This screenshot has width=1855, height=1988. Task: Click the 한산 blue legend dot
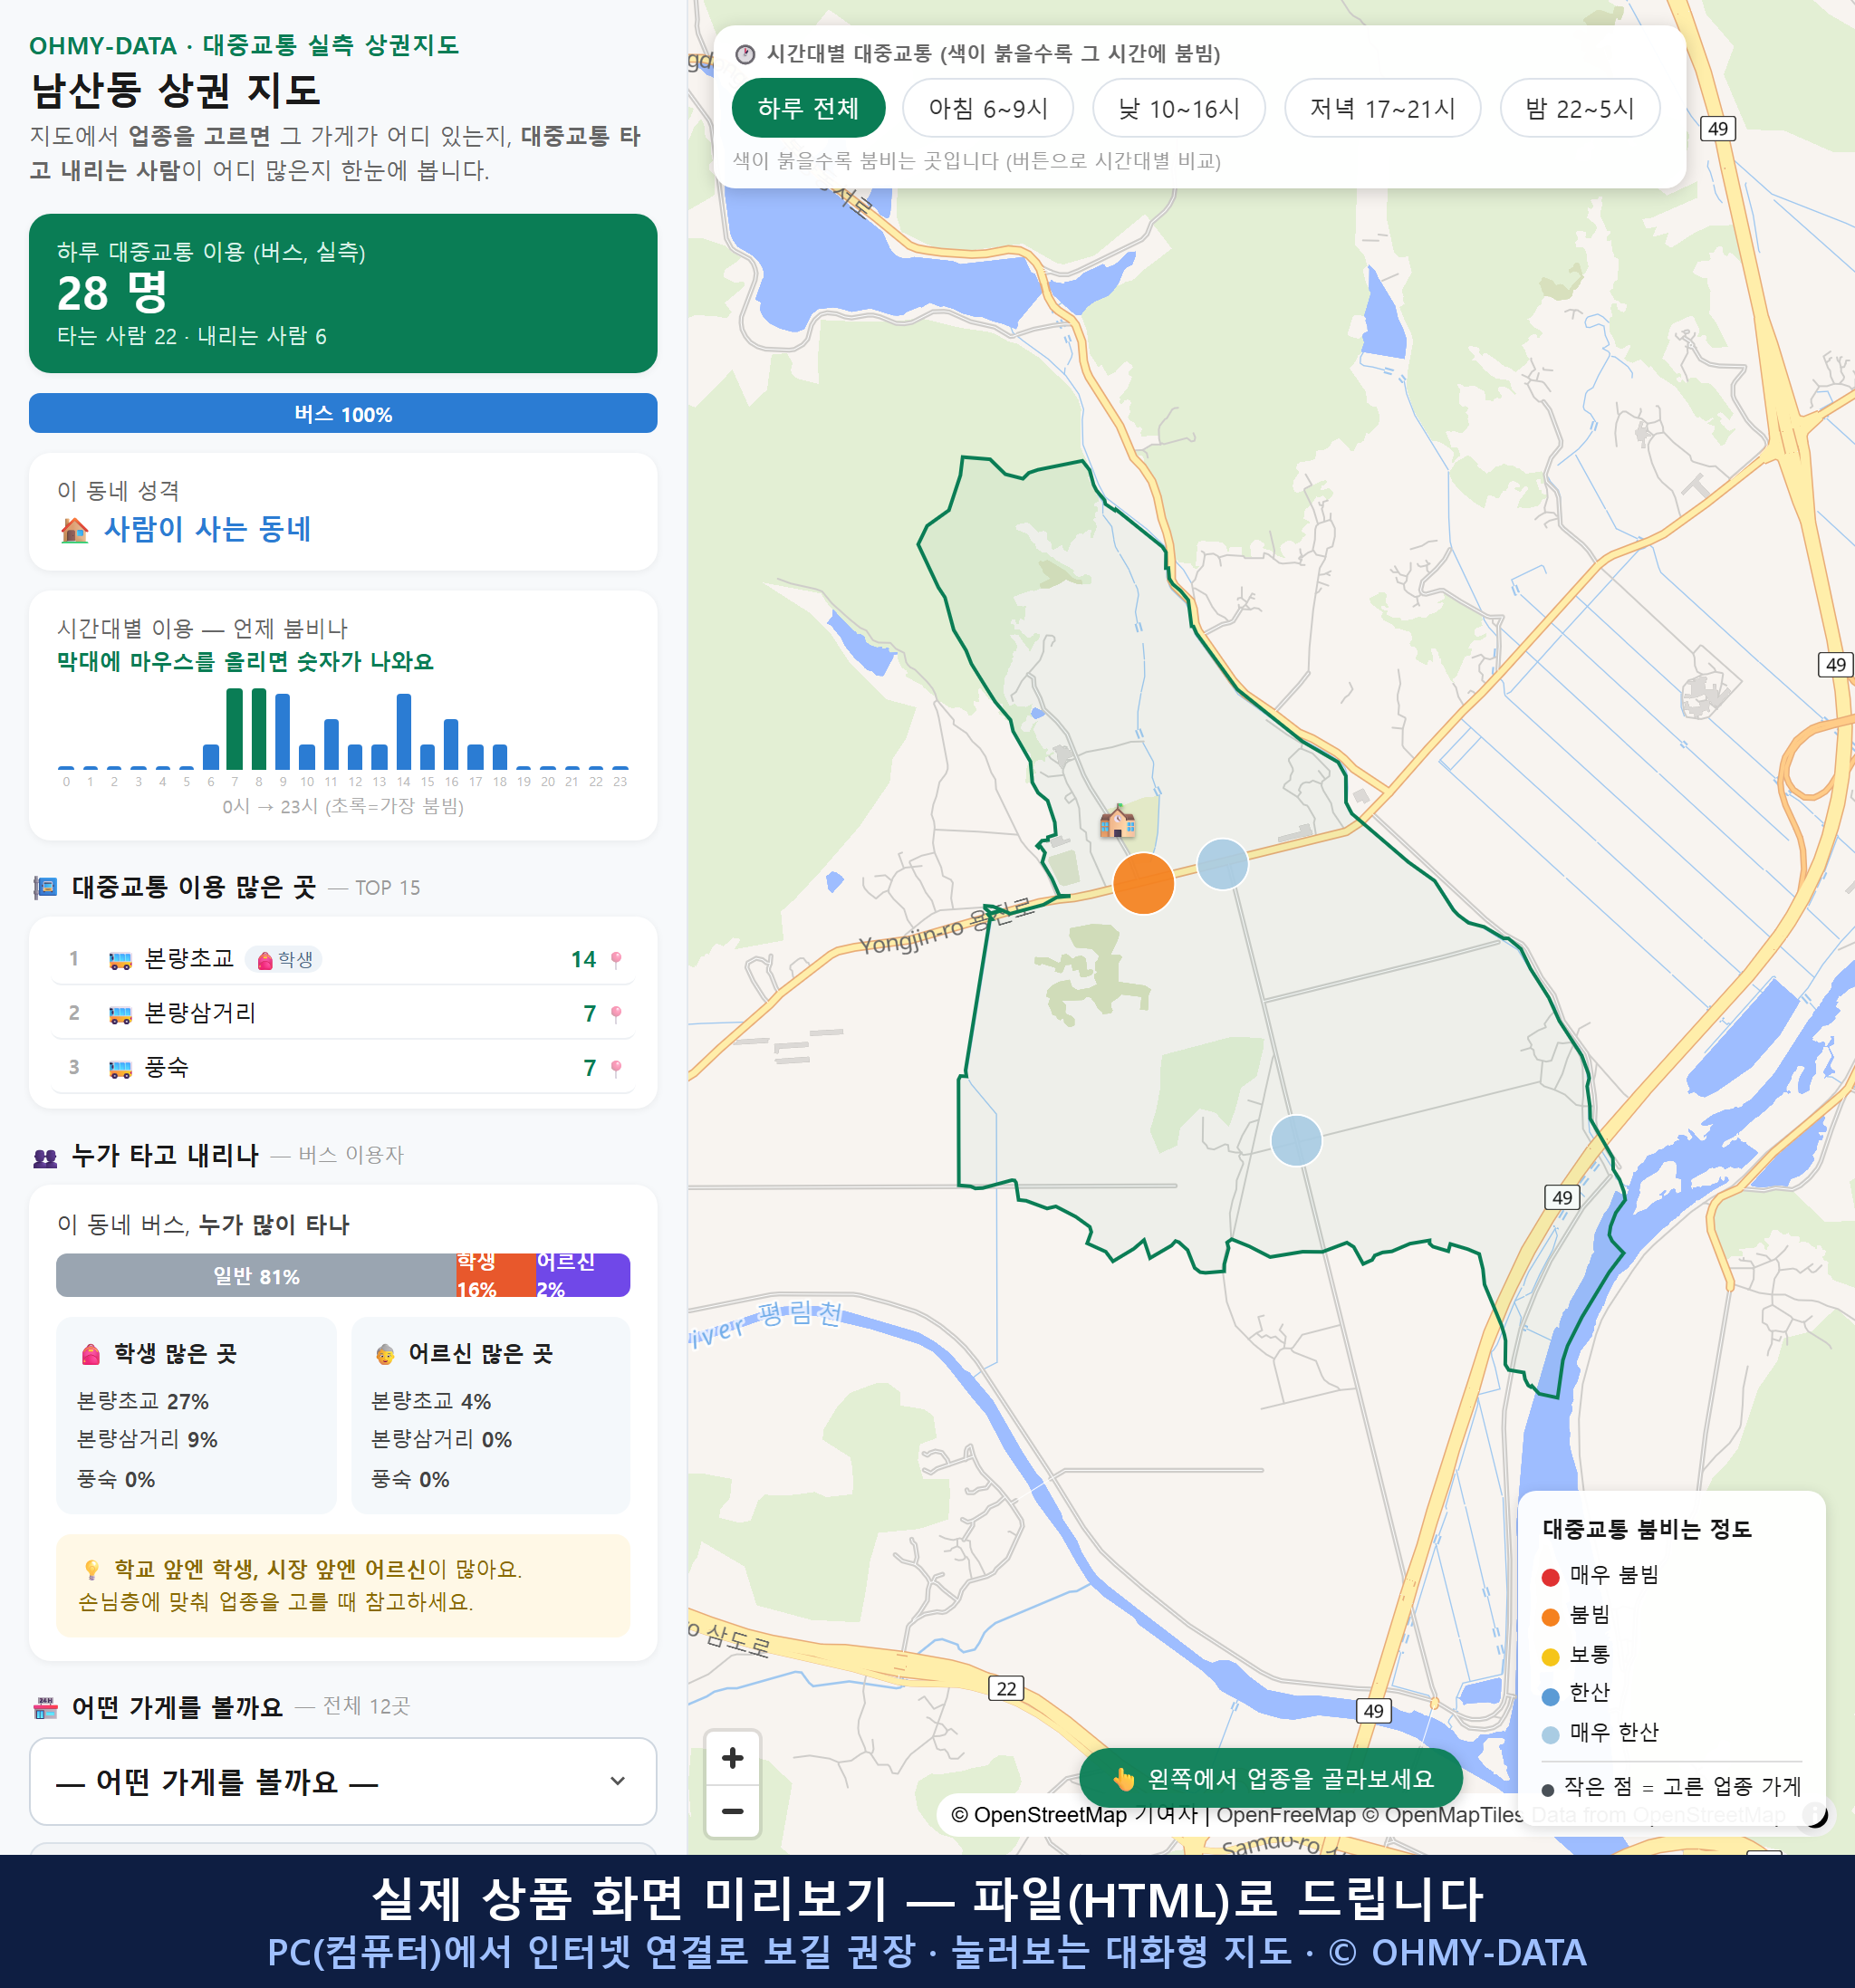tap(1551, 1696)
